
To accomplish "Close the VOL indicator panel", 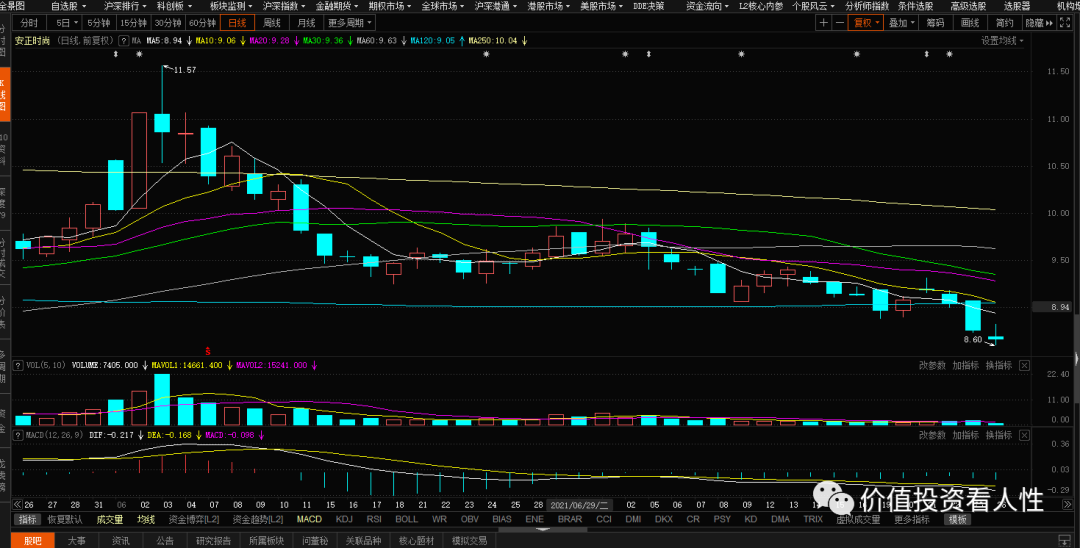I will [x=1024, y=366].
